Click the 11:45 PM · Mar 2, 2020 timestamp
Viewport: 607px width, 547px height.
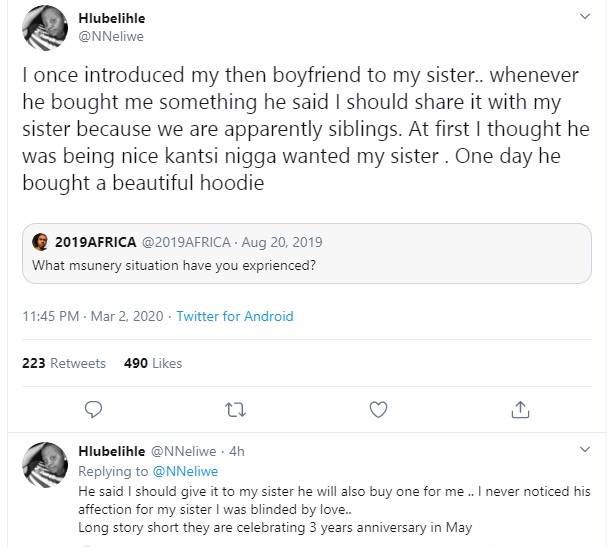[89, 316]
